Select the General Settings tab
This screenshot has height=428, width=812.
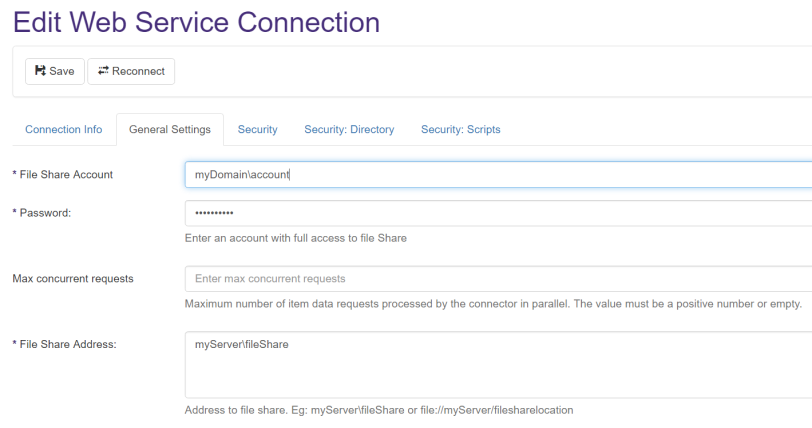click(170, 130)
